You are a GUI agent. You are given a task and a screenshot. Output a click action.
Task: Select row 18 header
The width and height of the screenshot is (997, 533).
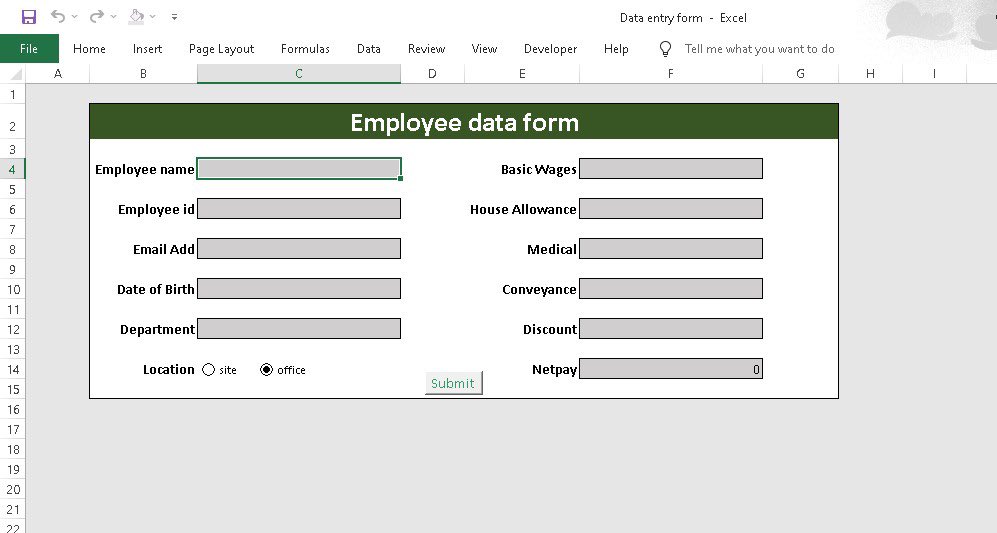tap(12, 450)
